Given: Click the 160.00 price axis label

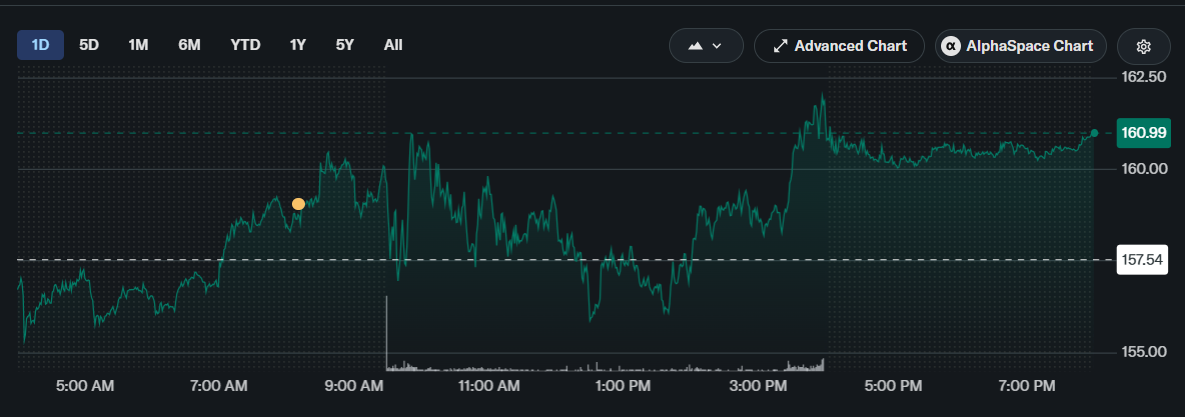Looking at the screenshot, I should click(x=1144, y=168).
